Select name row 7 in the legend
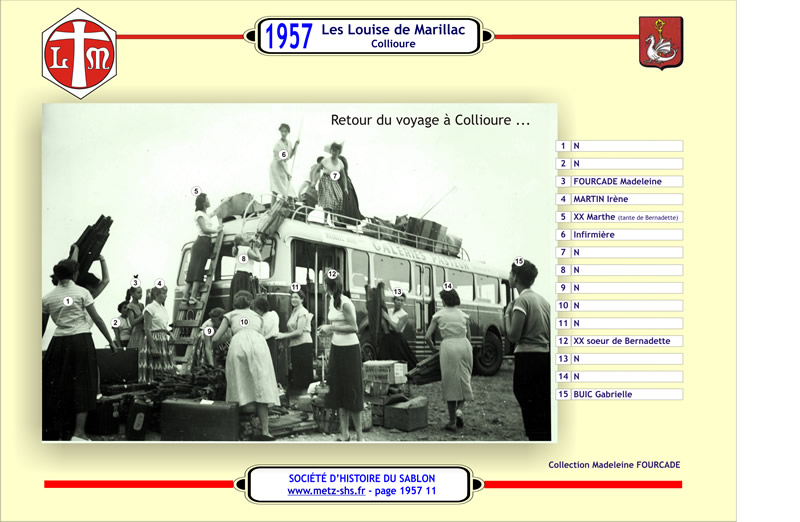The image size is (800, 522). point(619,253)
